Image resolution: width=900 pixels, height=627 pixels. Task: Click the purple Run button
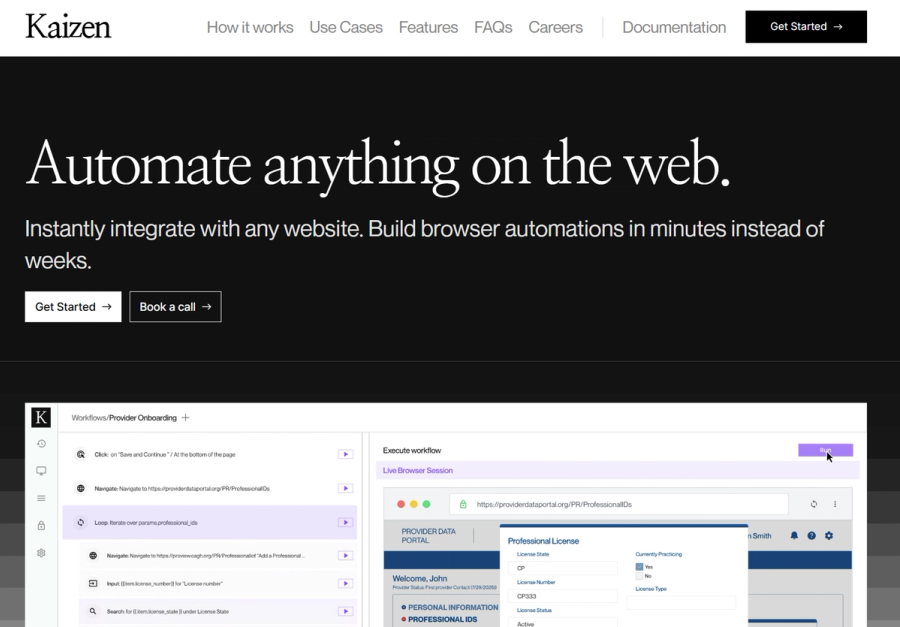tap(825, 450)
